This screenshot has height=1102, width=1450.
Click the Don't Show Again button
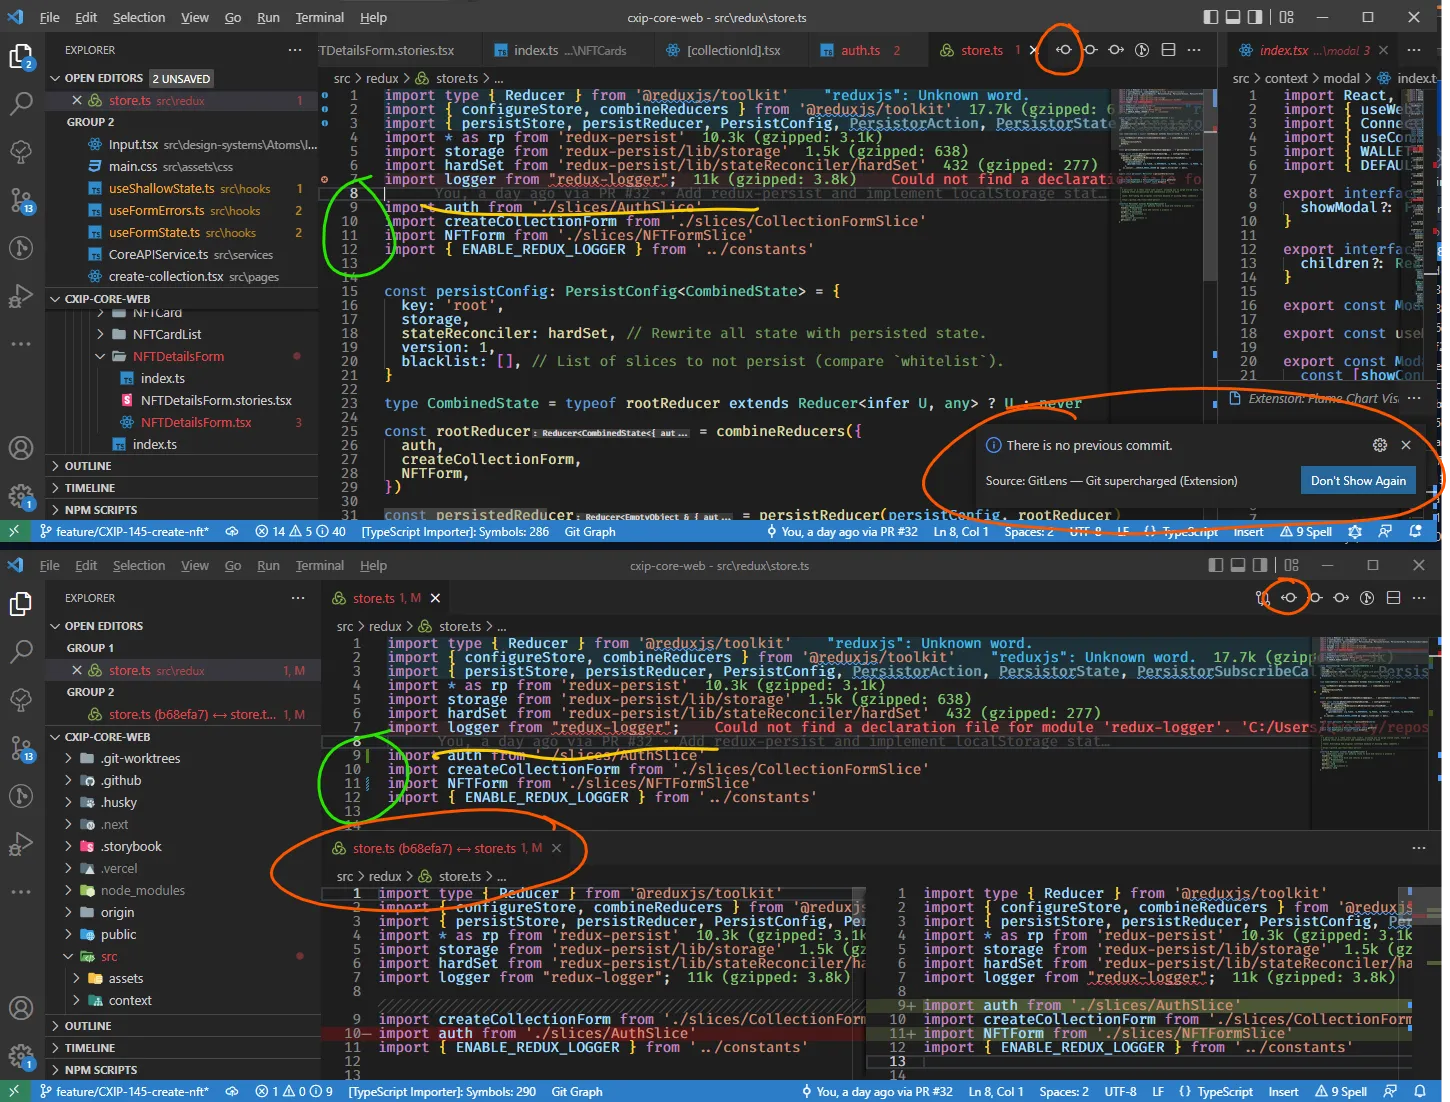(1357, 481)
